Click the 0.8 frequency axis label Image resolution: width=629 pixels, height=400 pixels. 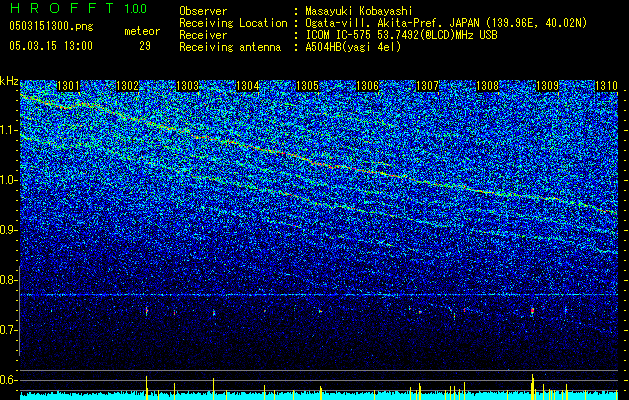pos(9,280)
